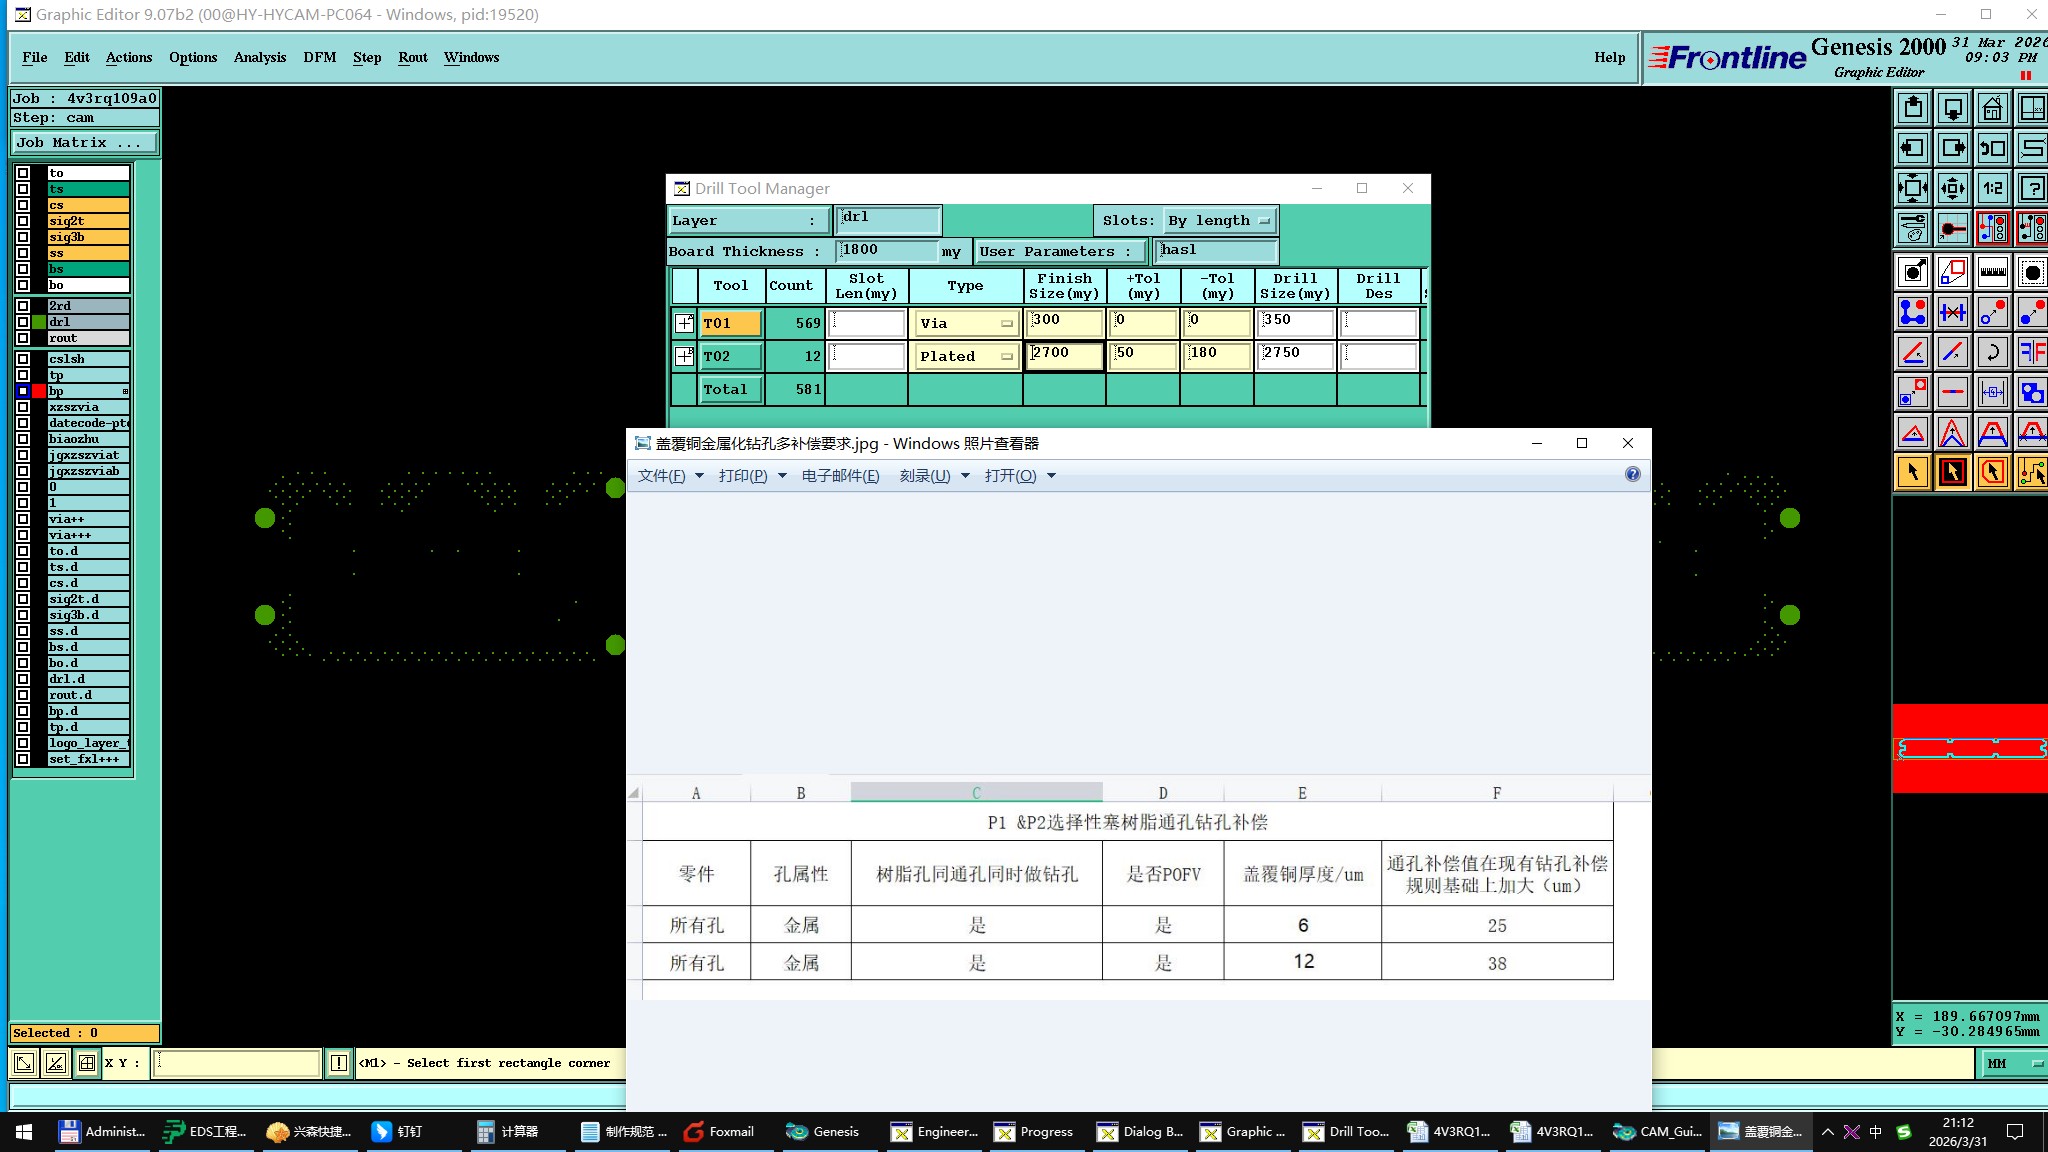This screenshot has height=1152, width=2048.
Task: Open the DFM menu
Action: point(319,57)
